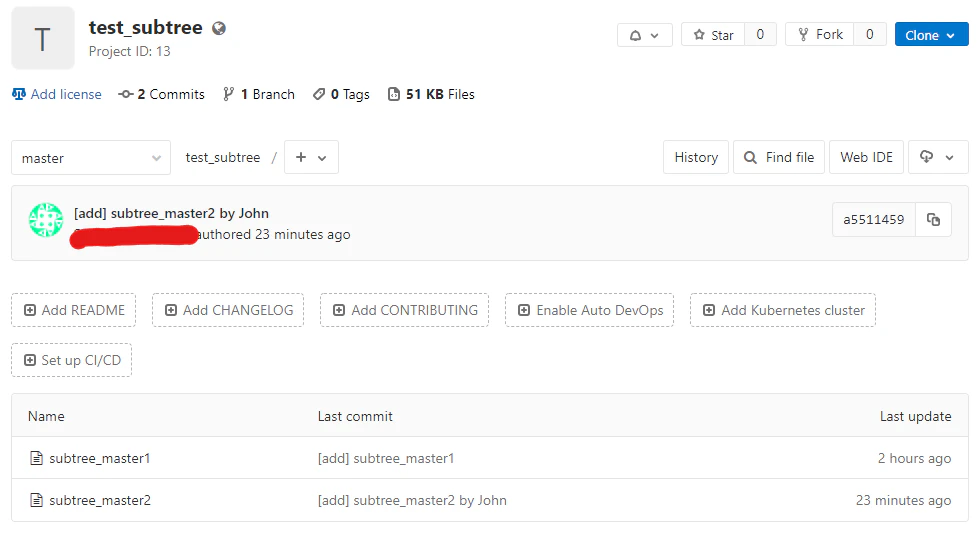979x536 pixels.
Task: Open '[add] subtree_master2 by John' commit in table
Action: click(412, 500)
